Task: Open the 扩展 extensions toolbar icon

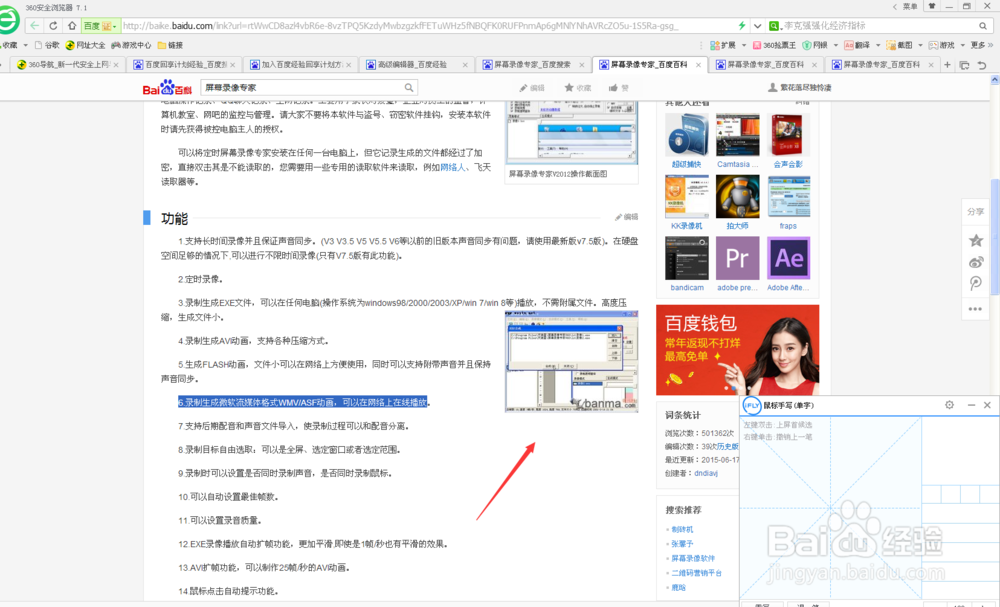Action: point(723,45)
